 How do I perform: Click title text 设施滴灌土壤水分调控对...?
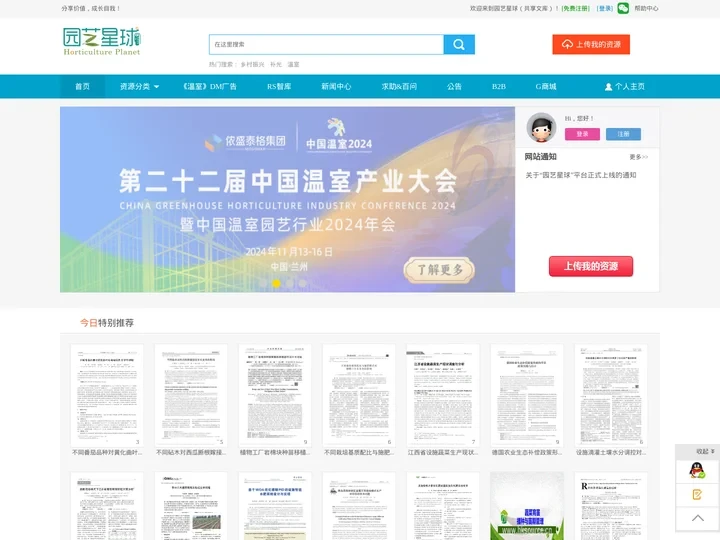click(x=611, y=453)
